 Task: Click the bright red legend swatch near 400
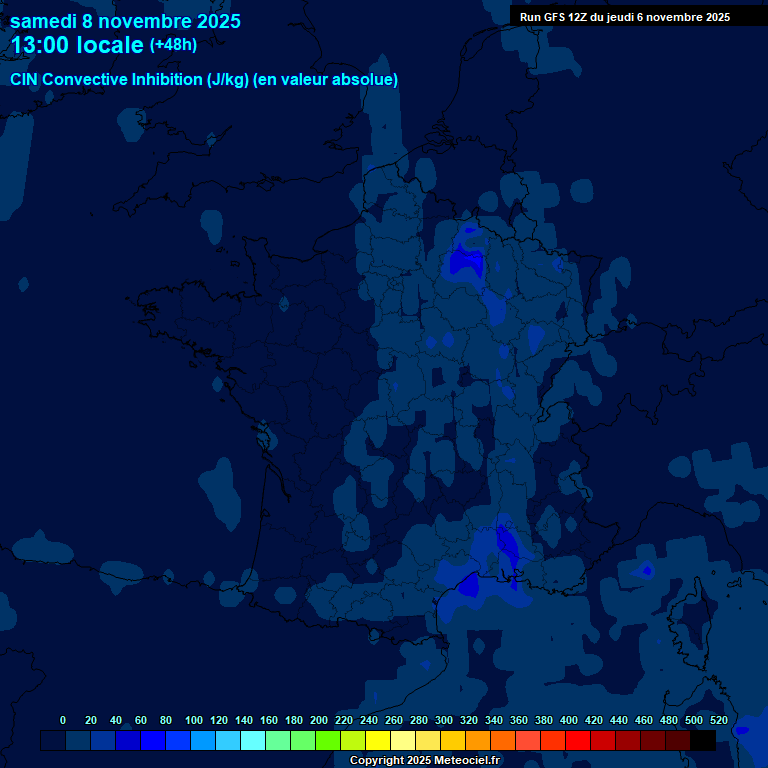[578, 741]
